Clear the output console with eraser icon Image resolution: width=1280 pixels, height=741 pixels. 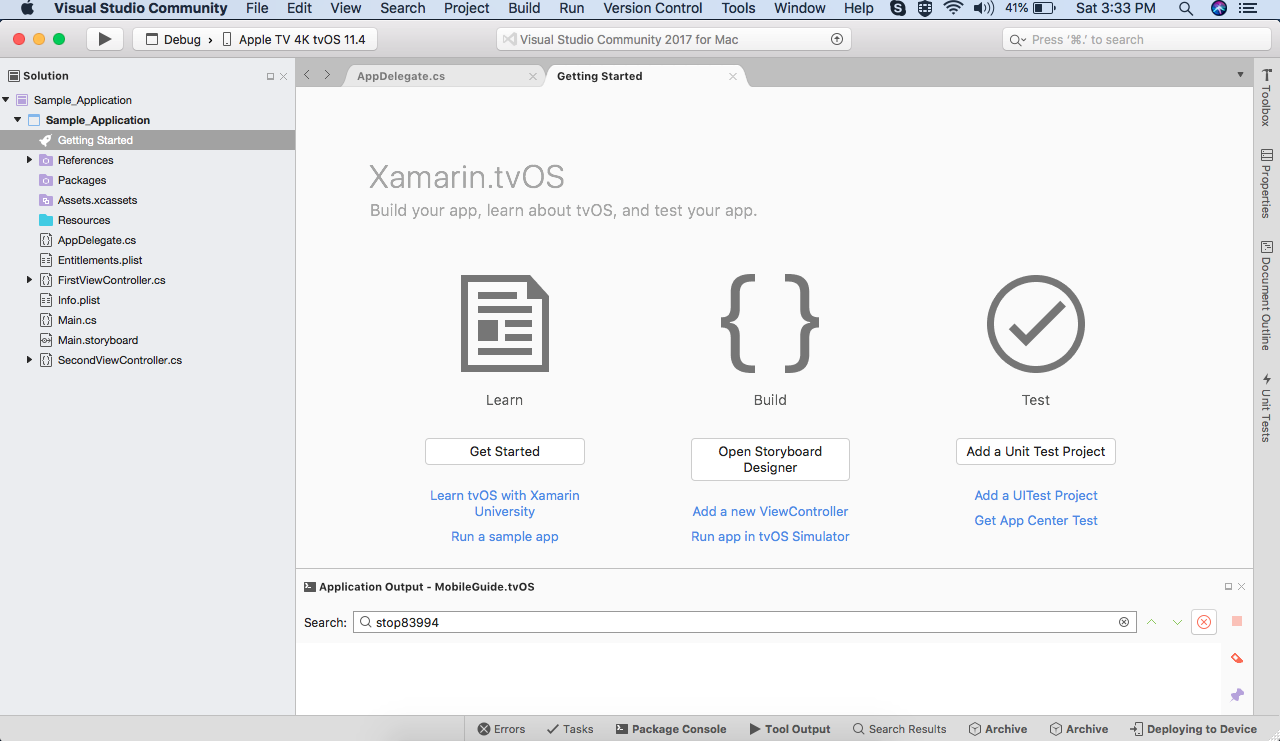tap(1237, 658)
